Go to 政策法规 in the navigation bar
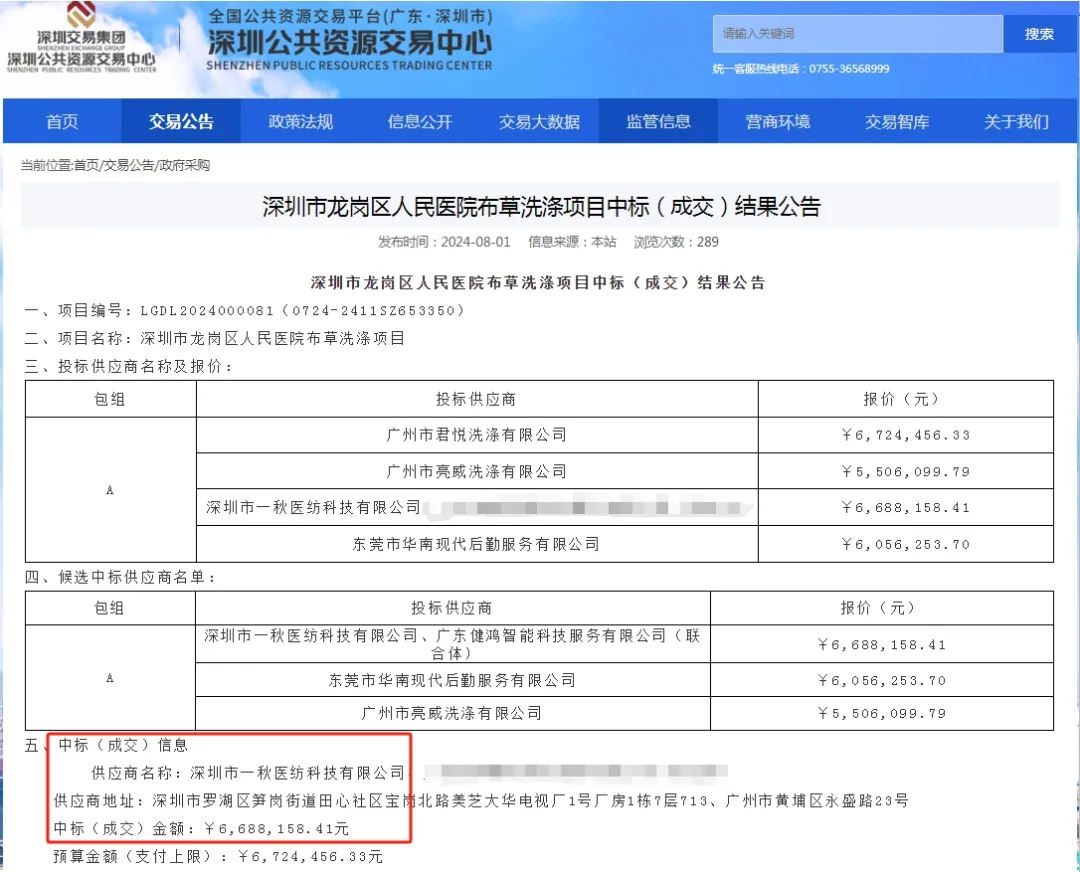The image size is (1080, 872). click(300, 122)
